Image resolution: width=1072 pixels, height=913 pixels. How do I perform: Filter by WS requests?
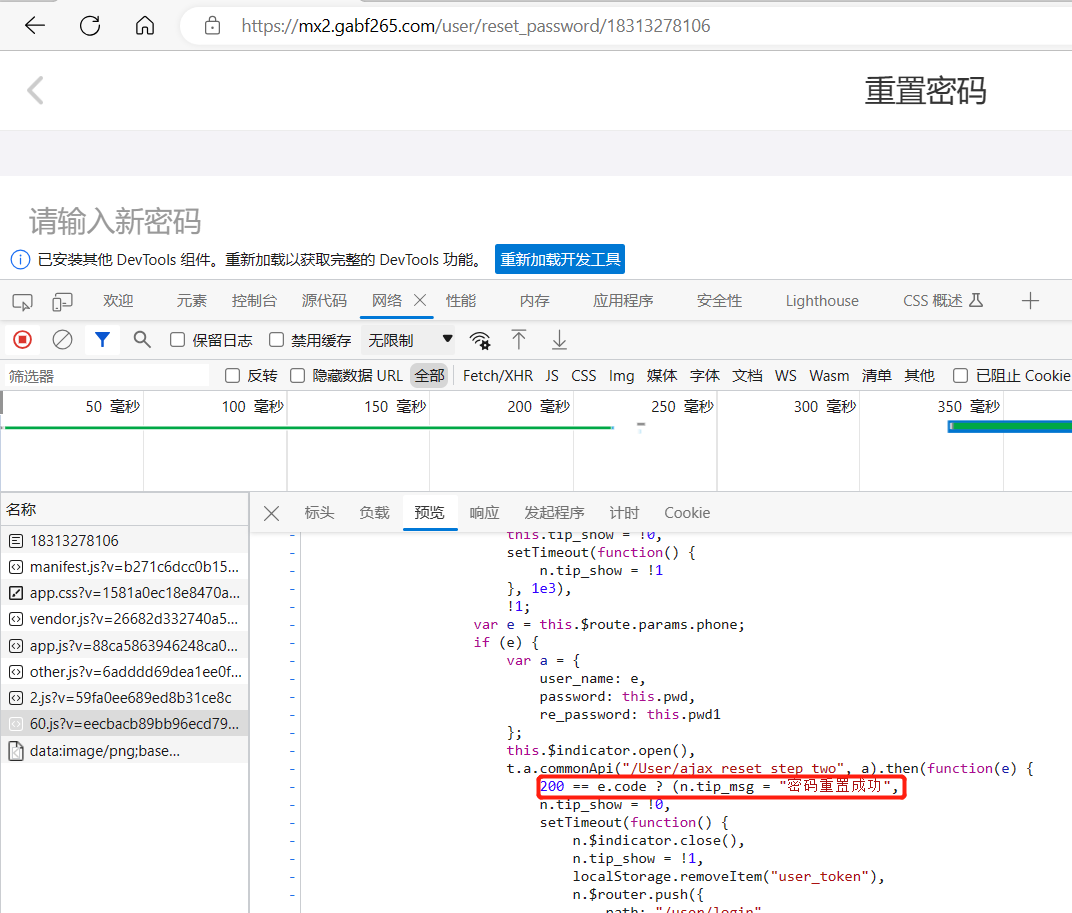(786, 375)
